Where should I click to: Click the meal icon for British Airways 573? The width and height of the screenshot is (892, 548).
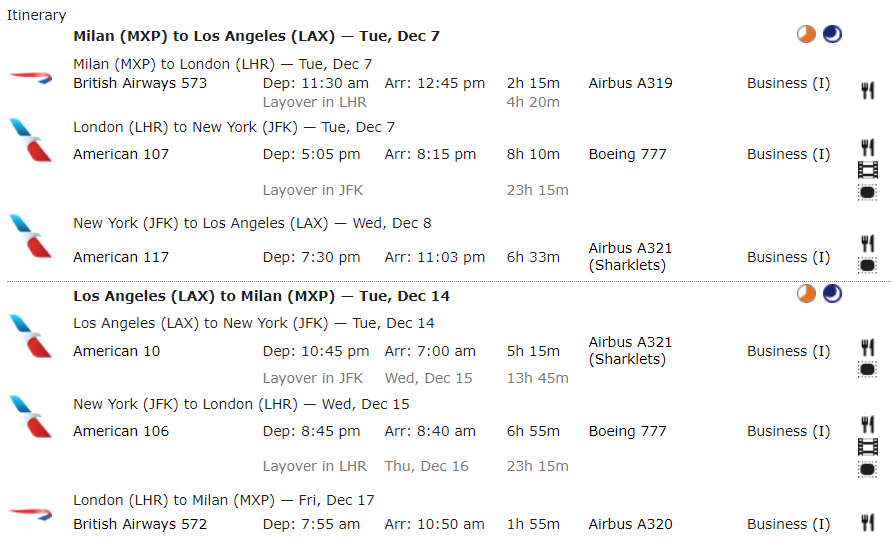867,91
